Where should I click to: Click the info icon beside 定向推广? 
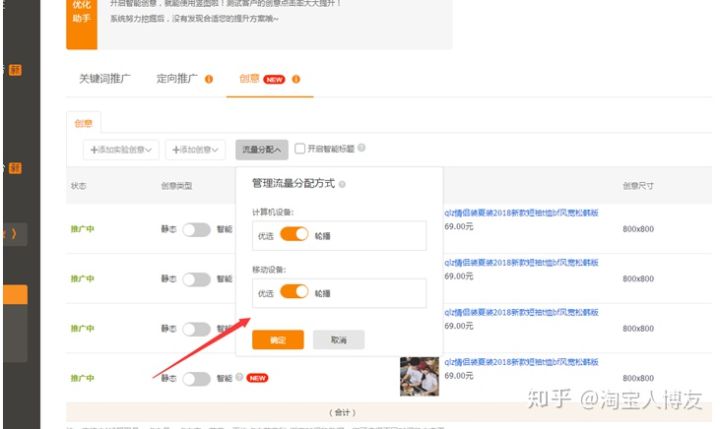pyautogui.click(x=209, y=79)
